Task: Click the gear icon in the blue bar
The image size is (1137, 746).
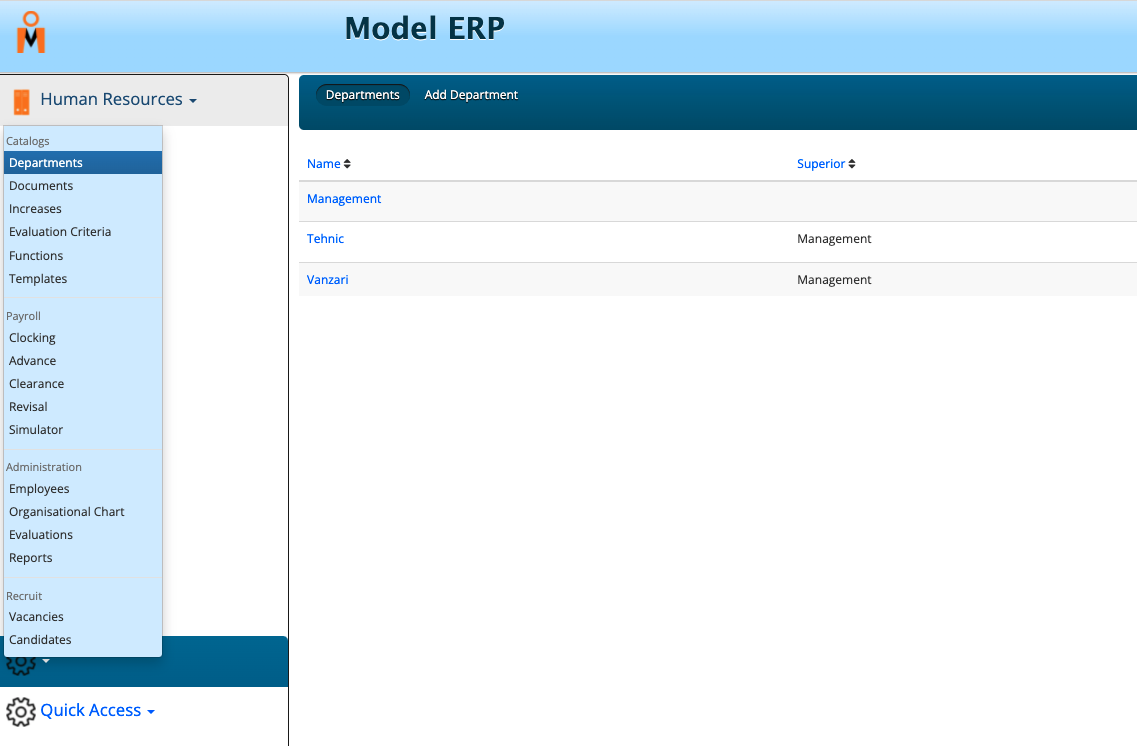Action: coord(20,664)
